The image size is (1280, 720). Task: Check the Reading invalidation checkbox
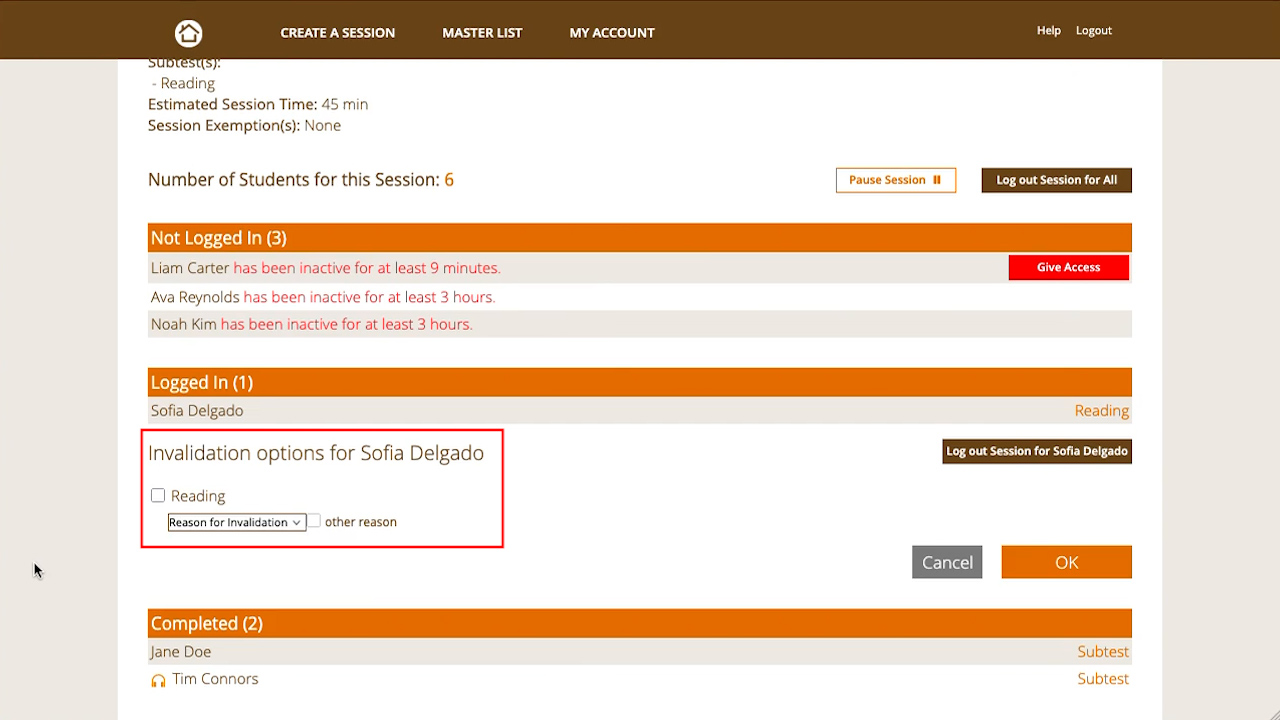point(158,496)
